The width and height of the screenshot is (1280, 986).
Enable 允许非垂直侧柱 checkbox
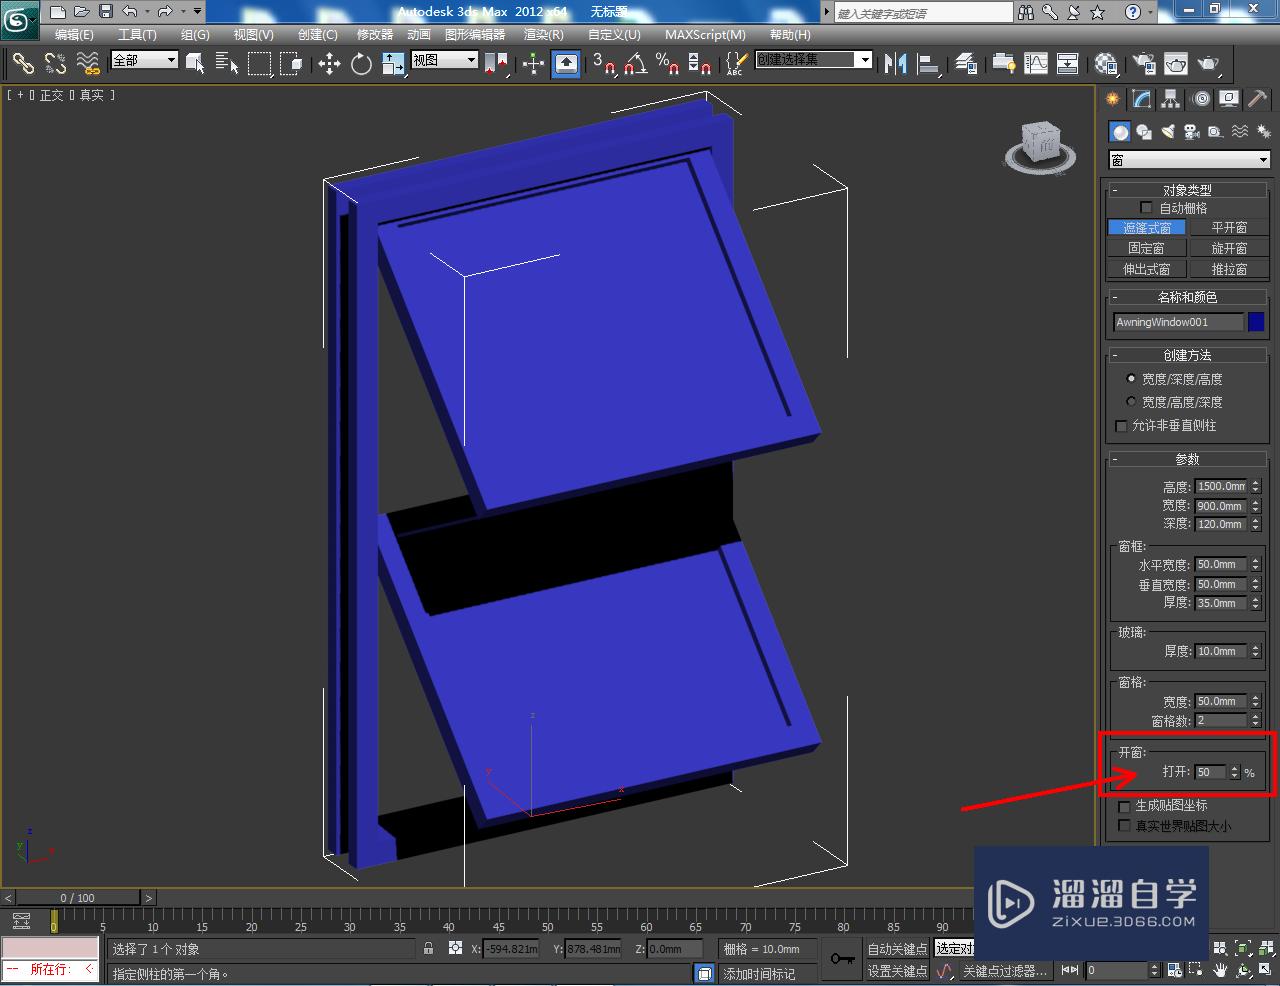pos(1121,426)
